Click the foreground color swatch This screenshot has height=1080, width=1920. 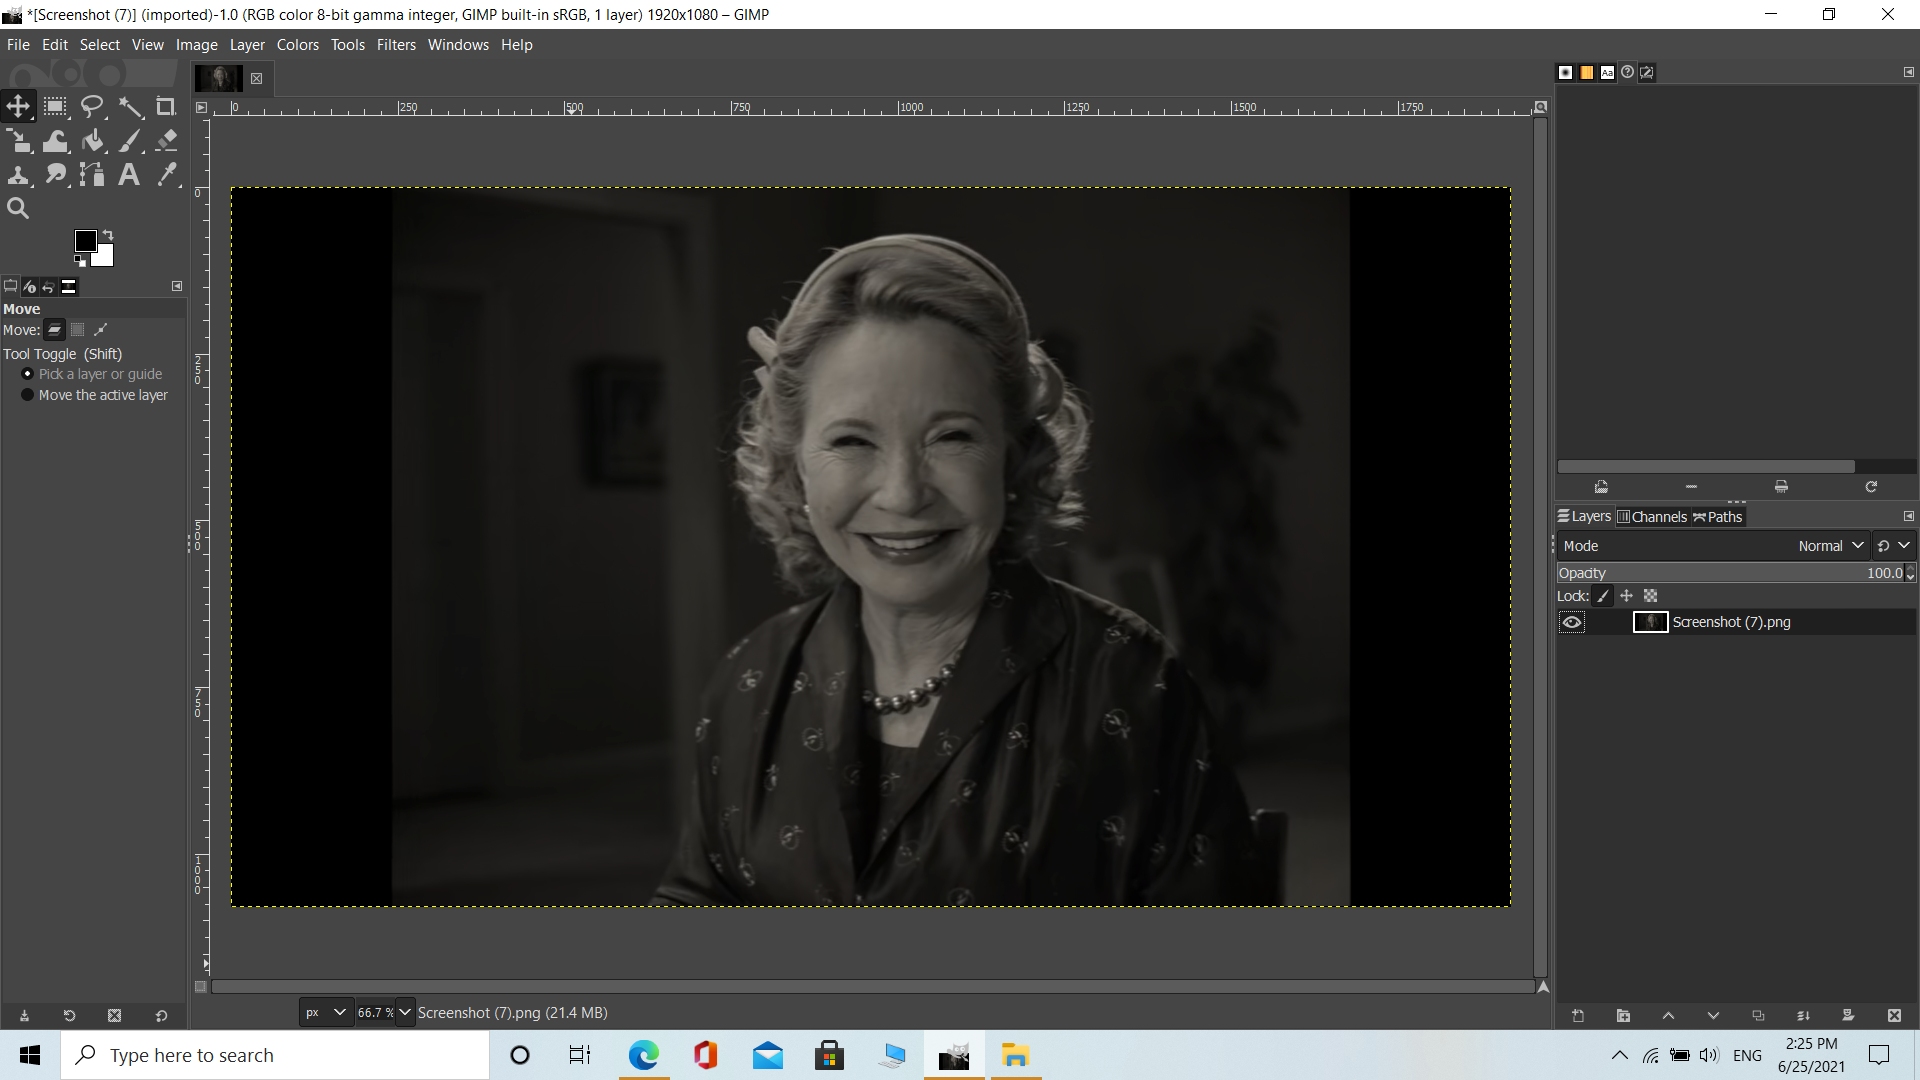86,241
